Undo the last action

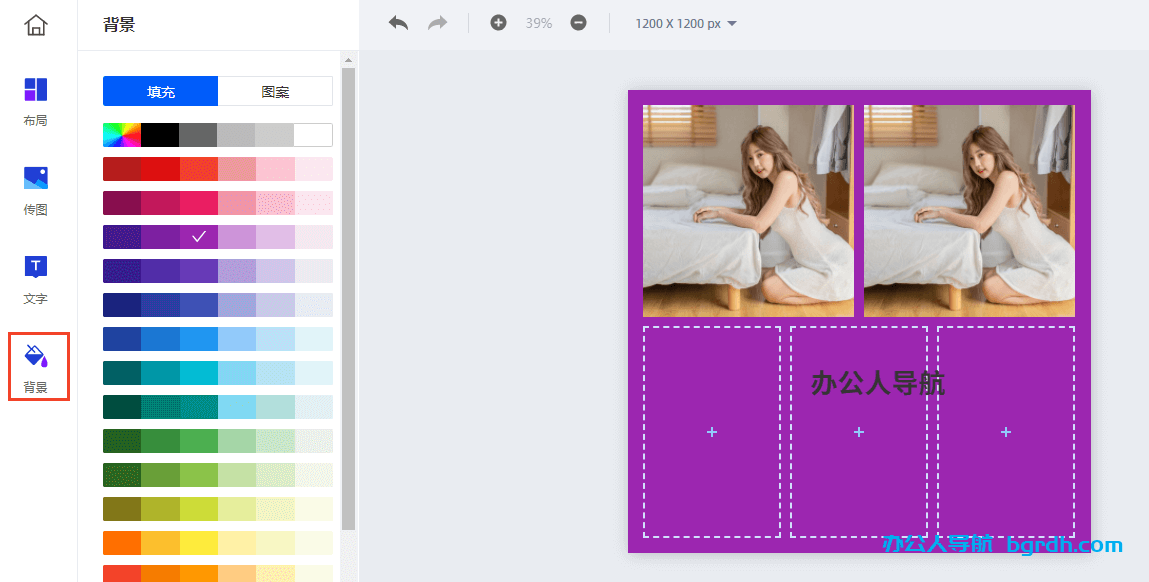pos(398,23)
